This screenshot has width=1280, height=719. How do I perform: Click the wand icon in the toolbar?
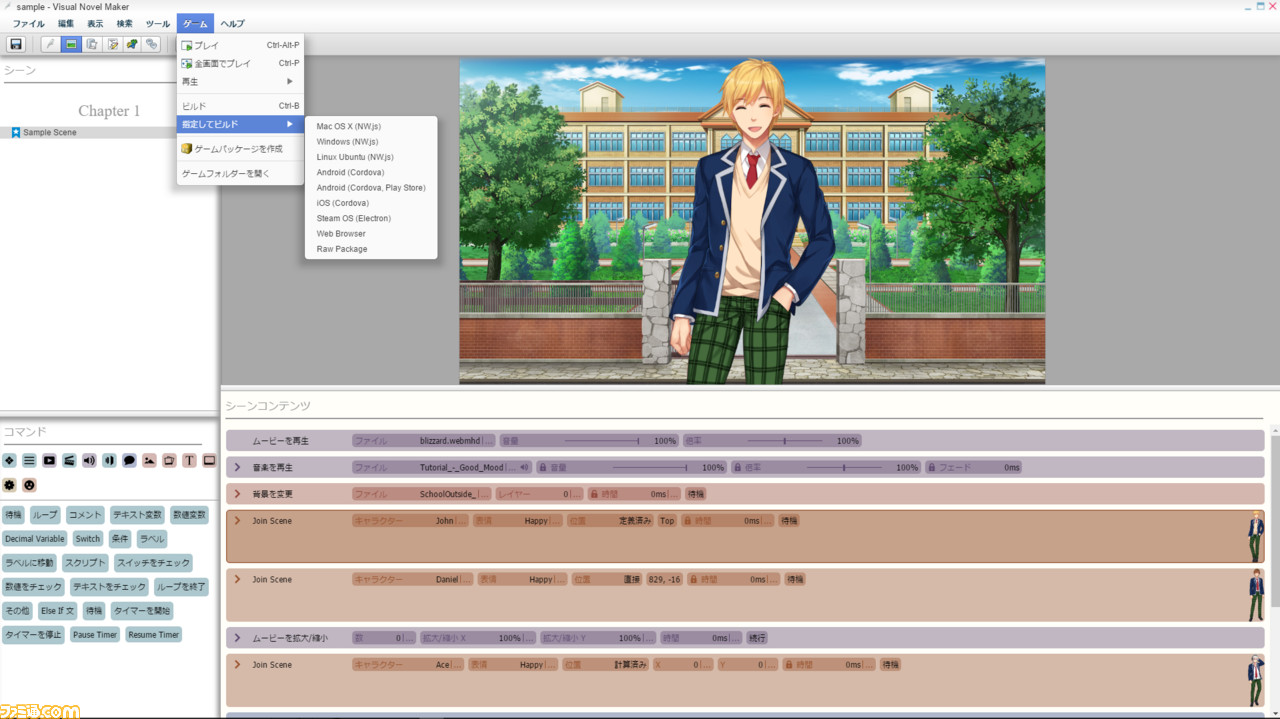pos(50,44)
